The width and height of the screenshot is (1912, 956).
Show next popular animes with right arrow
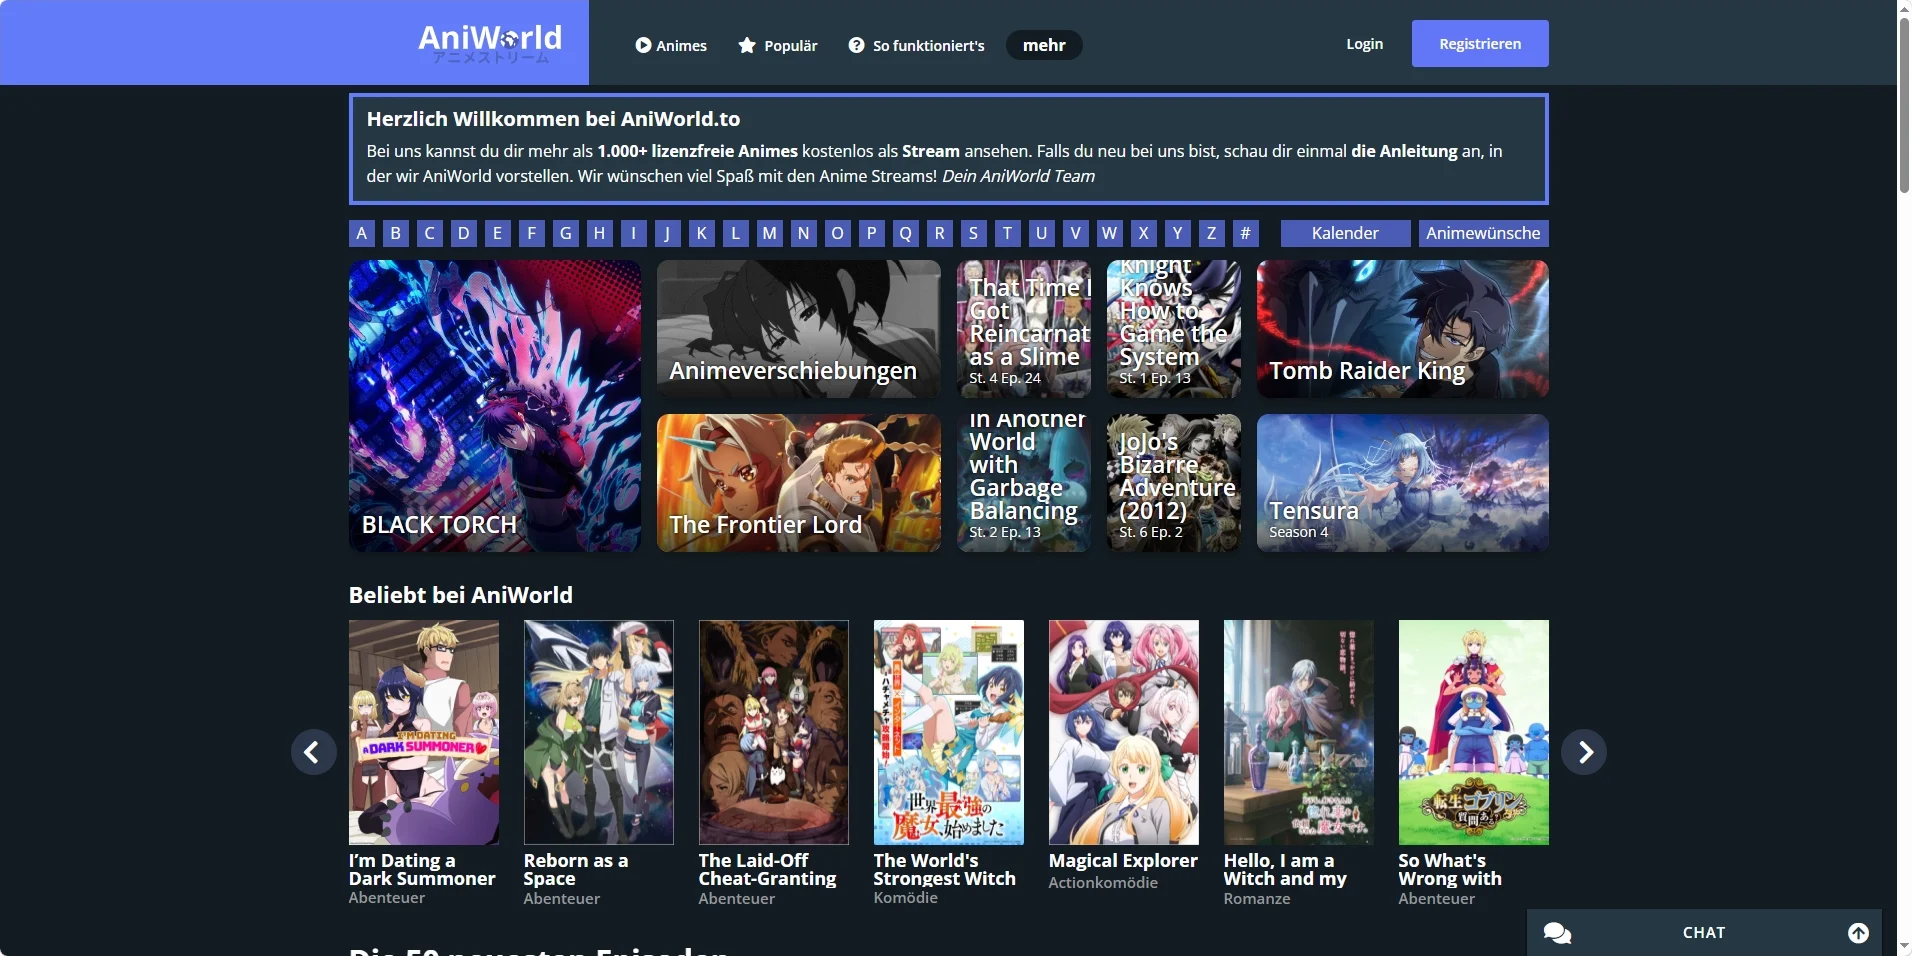pos(1584,752)
